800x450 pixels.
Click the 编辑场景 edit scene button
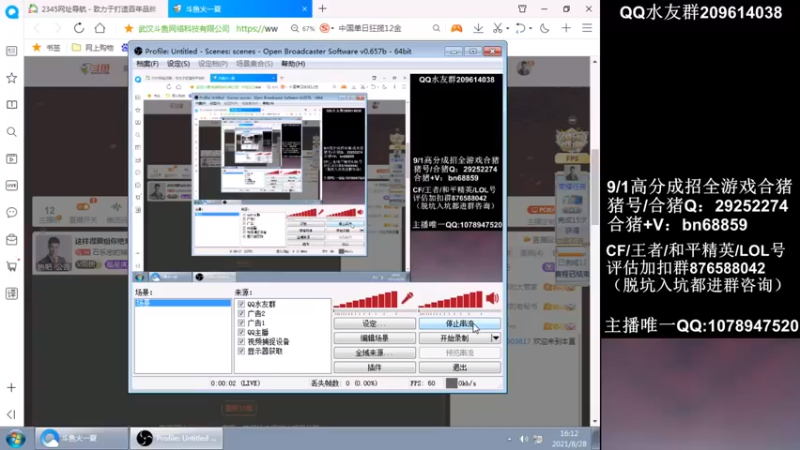[x=374, y=338]
